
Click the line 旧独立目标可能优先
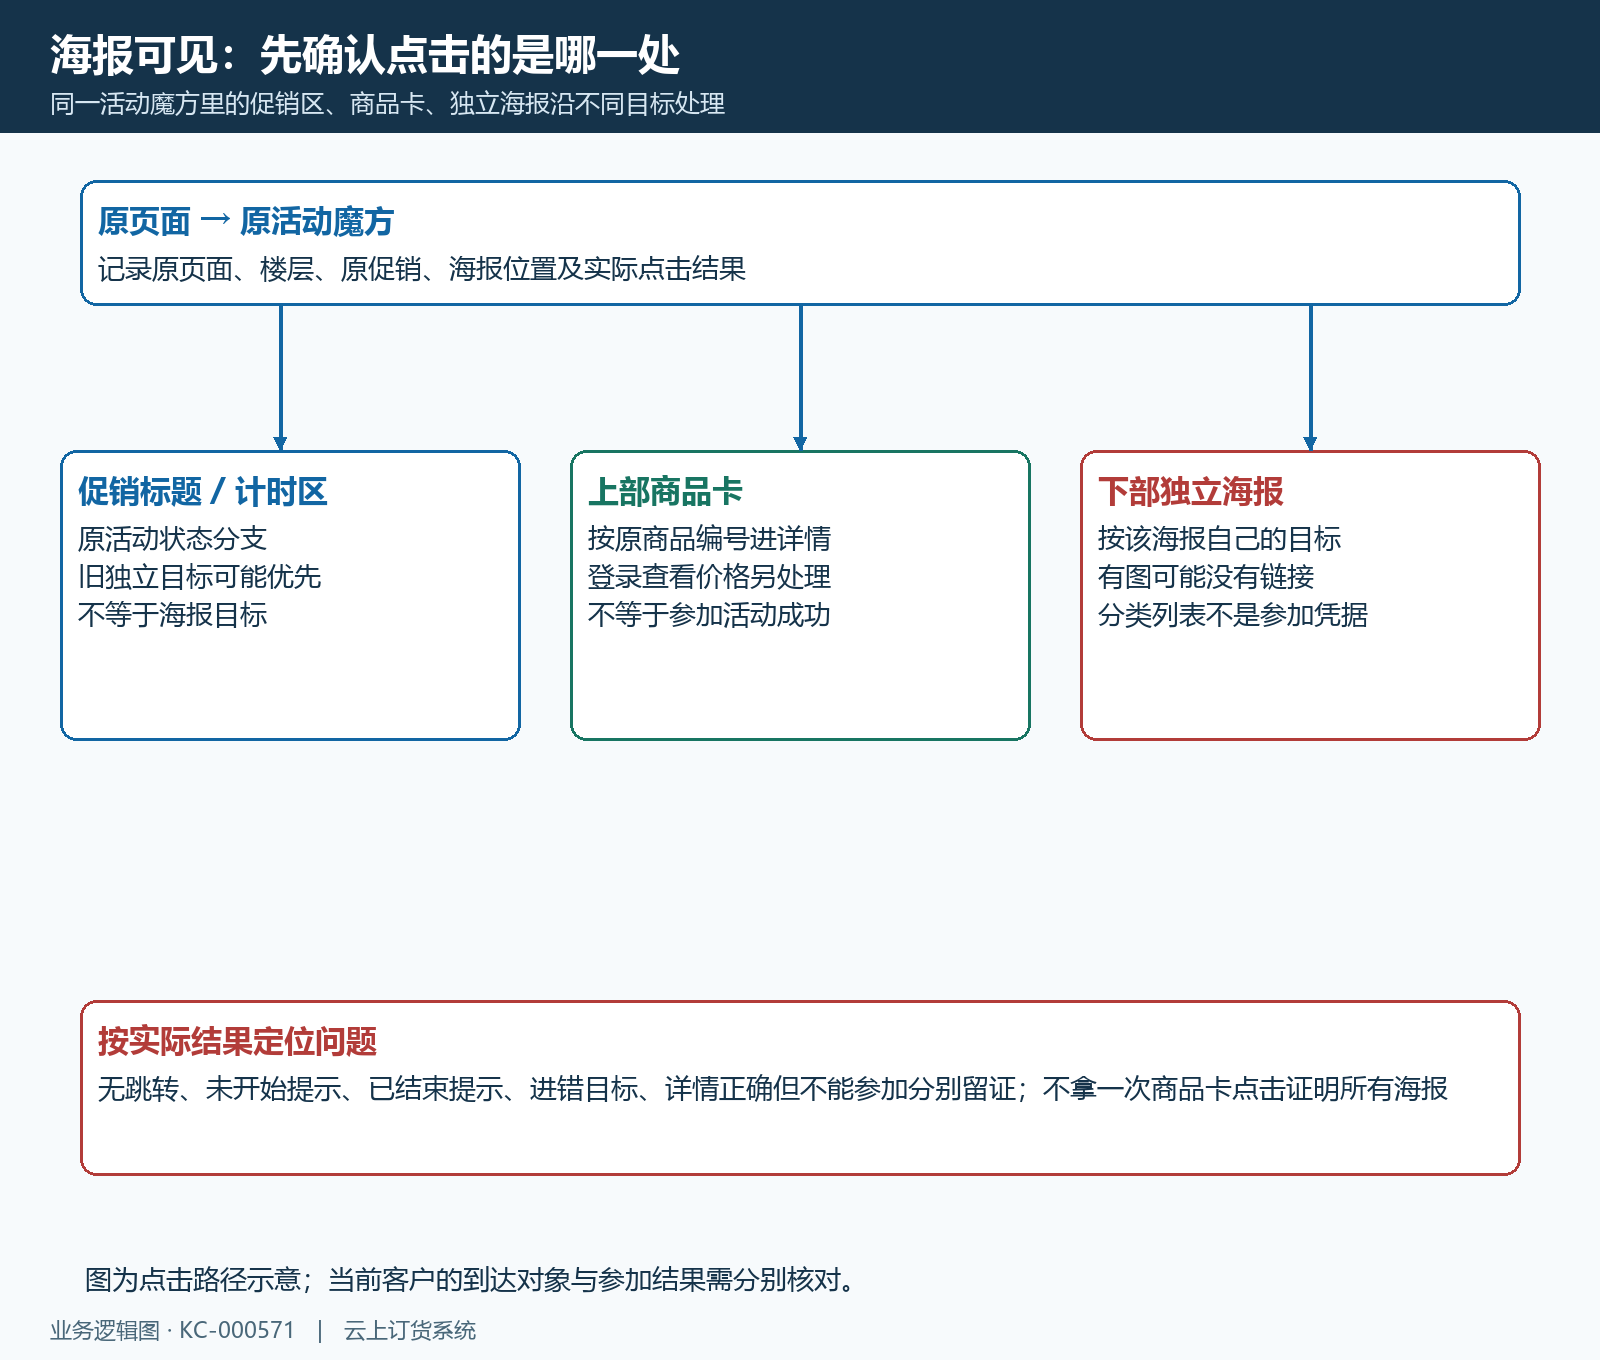200,577
